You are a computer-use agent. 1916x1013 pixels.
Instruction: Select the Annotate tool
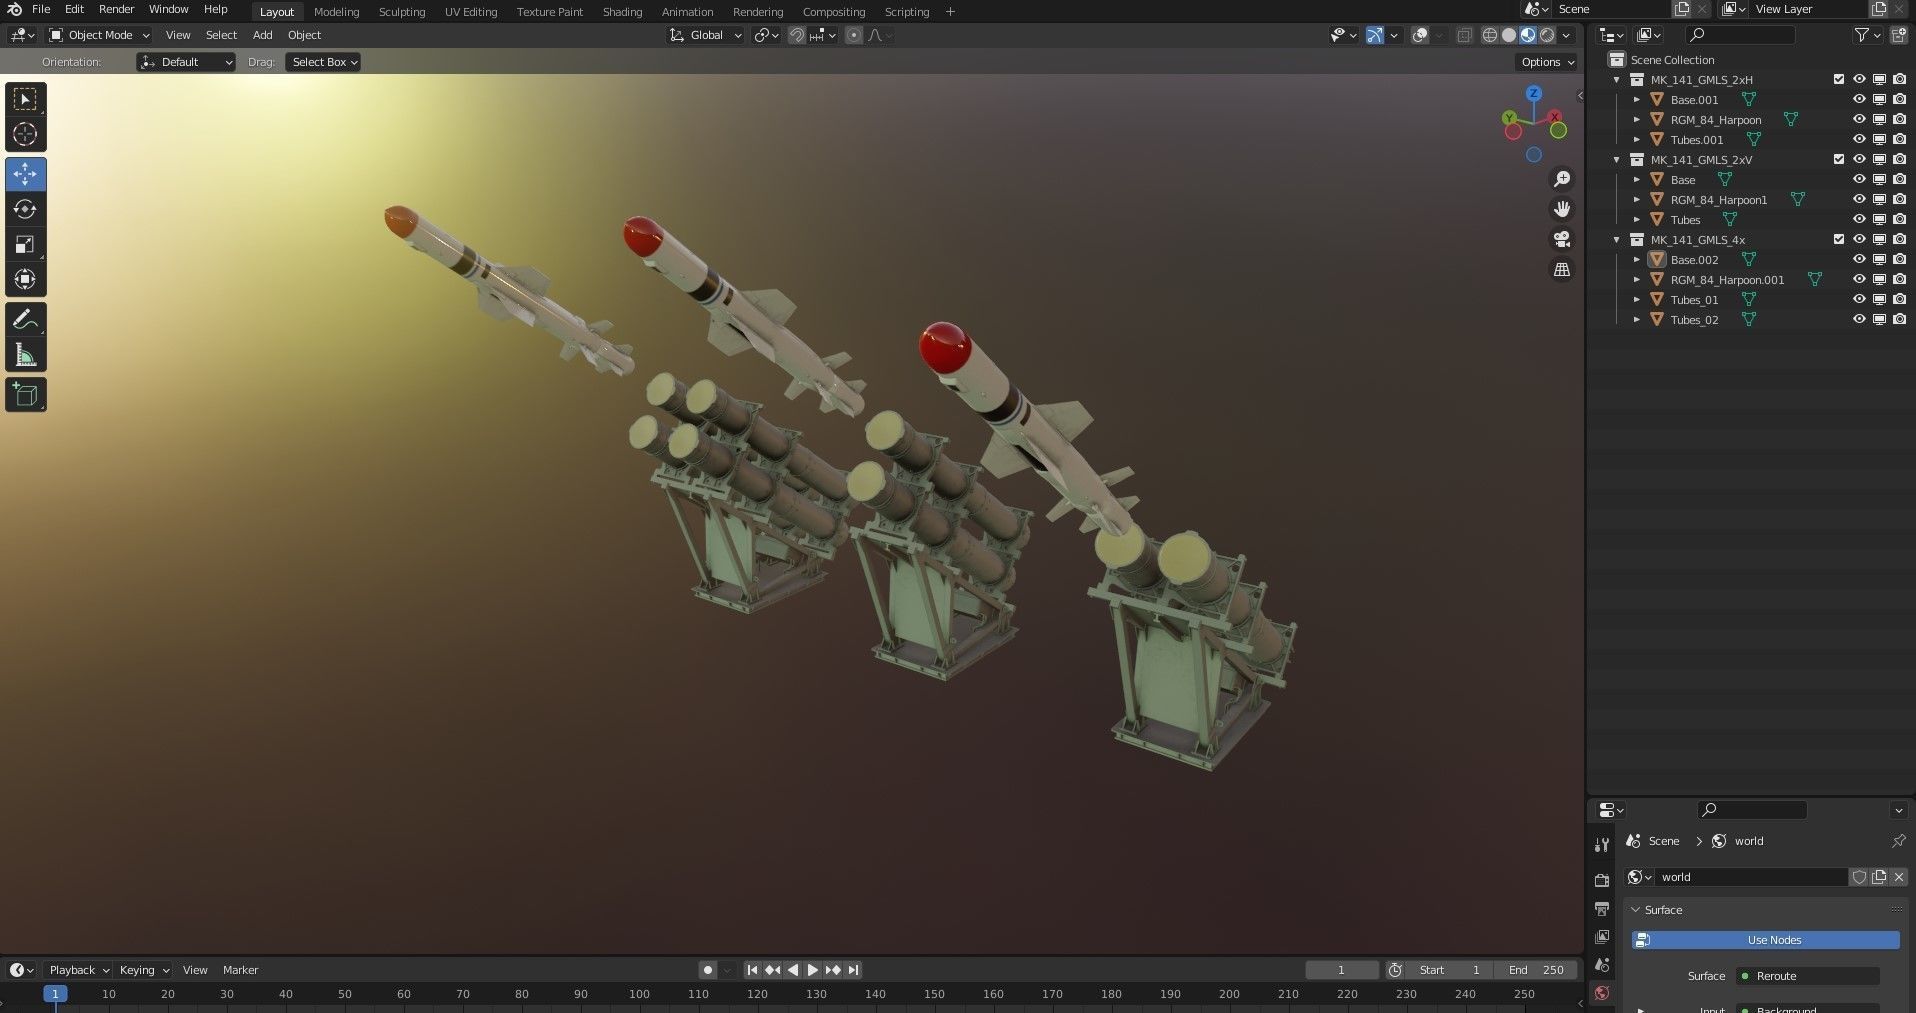(x=26, y=320)
